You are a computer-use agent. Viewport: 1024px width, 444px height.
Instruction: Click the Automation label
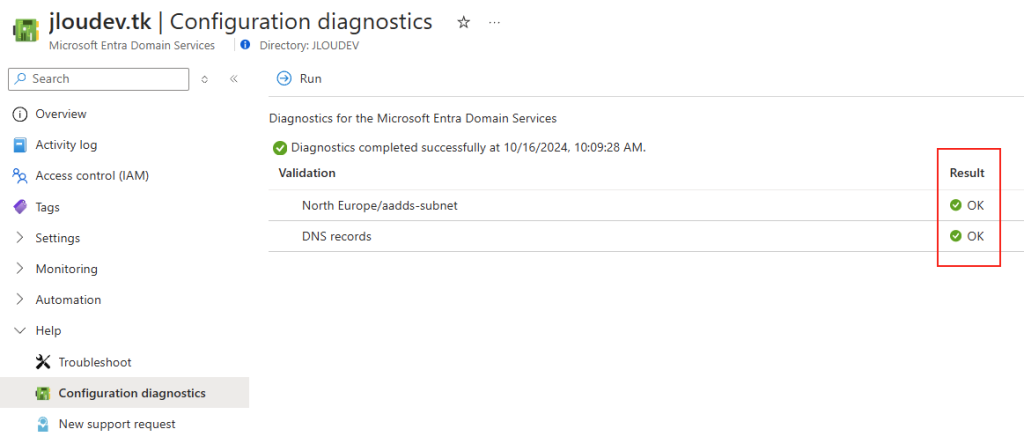pyautogui.click(x=68, y=300)
